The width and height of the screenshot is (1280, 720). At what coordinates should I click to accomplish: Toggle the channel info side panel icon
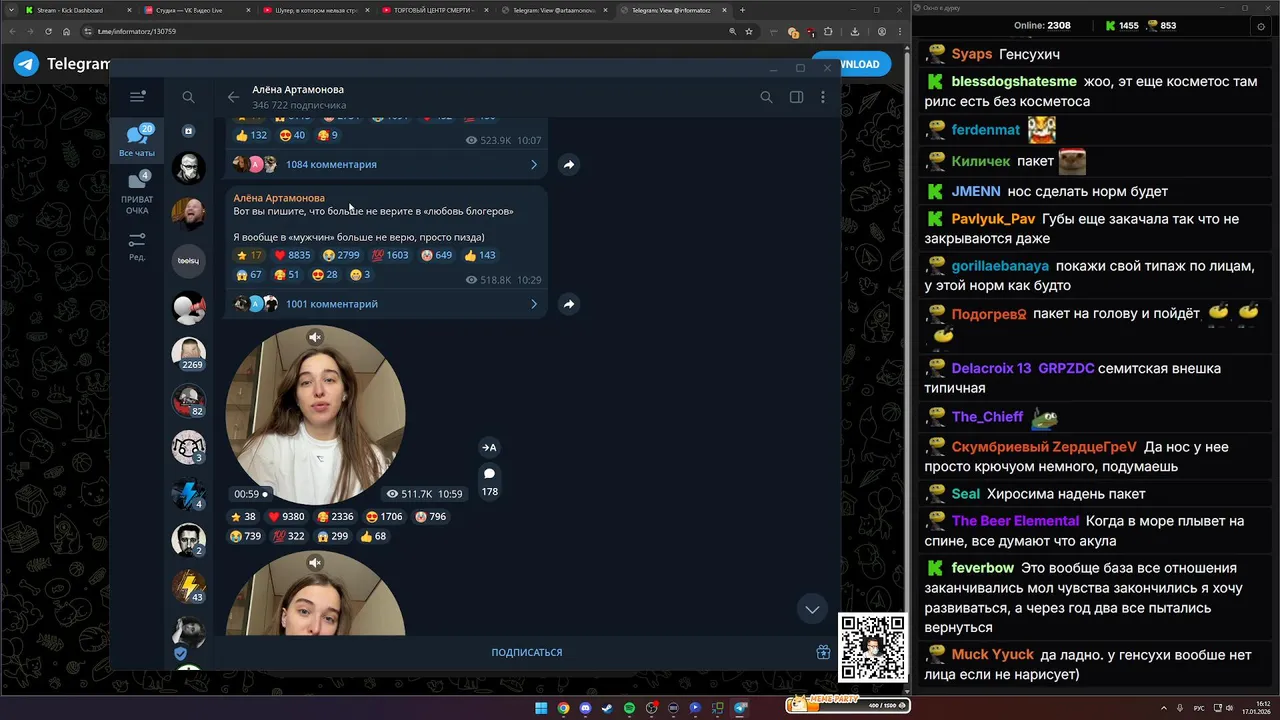[x=796, y=97]
